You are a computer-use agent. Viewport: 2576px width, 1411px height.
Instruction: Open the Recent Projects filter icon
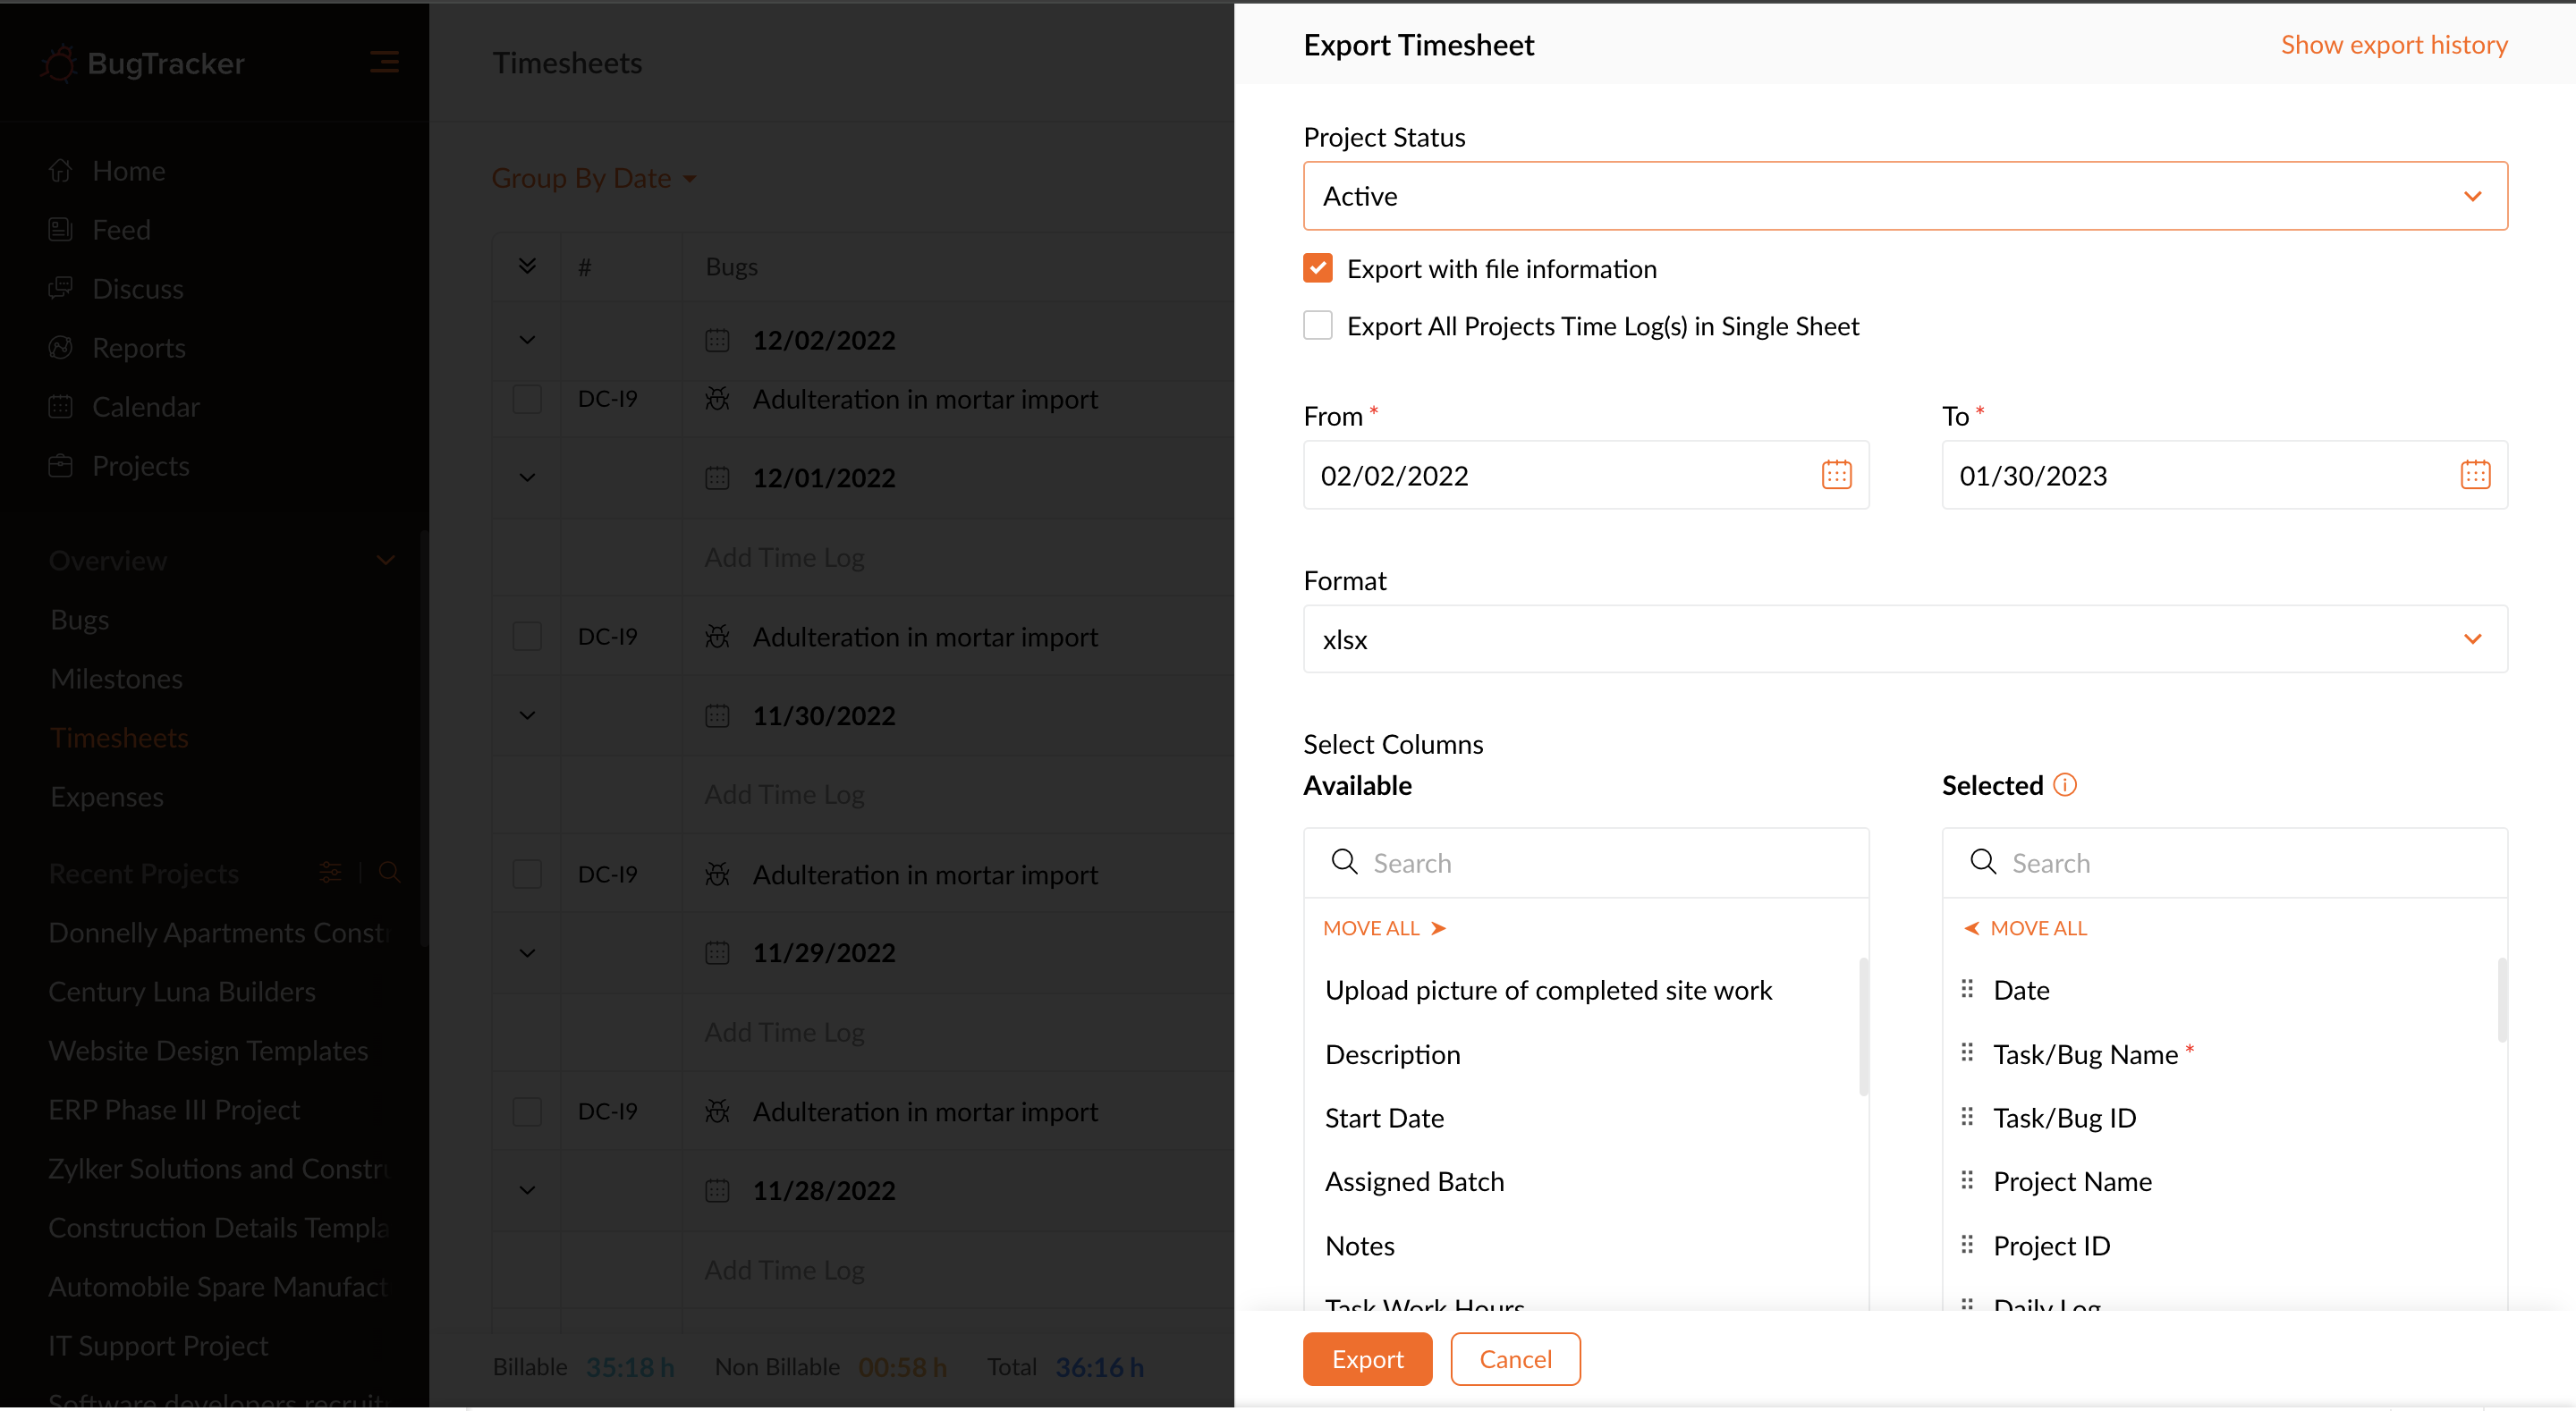[x=330, y=872]
